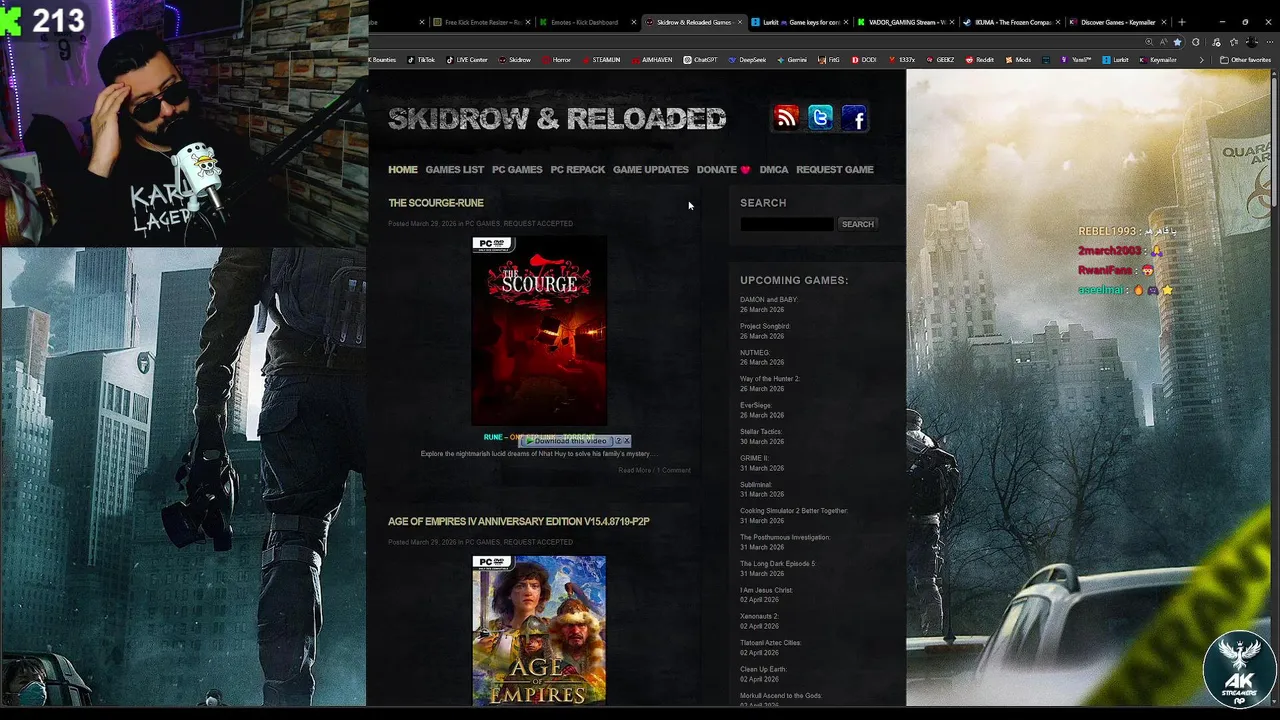Open the DeepSeek bookmark
Screen dimensions: 1280x720
pyautogui.click(x=746, y=60)
